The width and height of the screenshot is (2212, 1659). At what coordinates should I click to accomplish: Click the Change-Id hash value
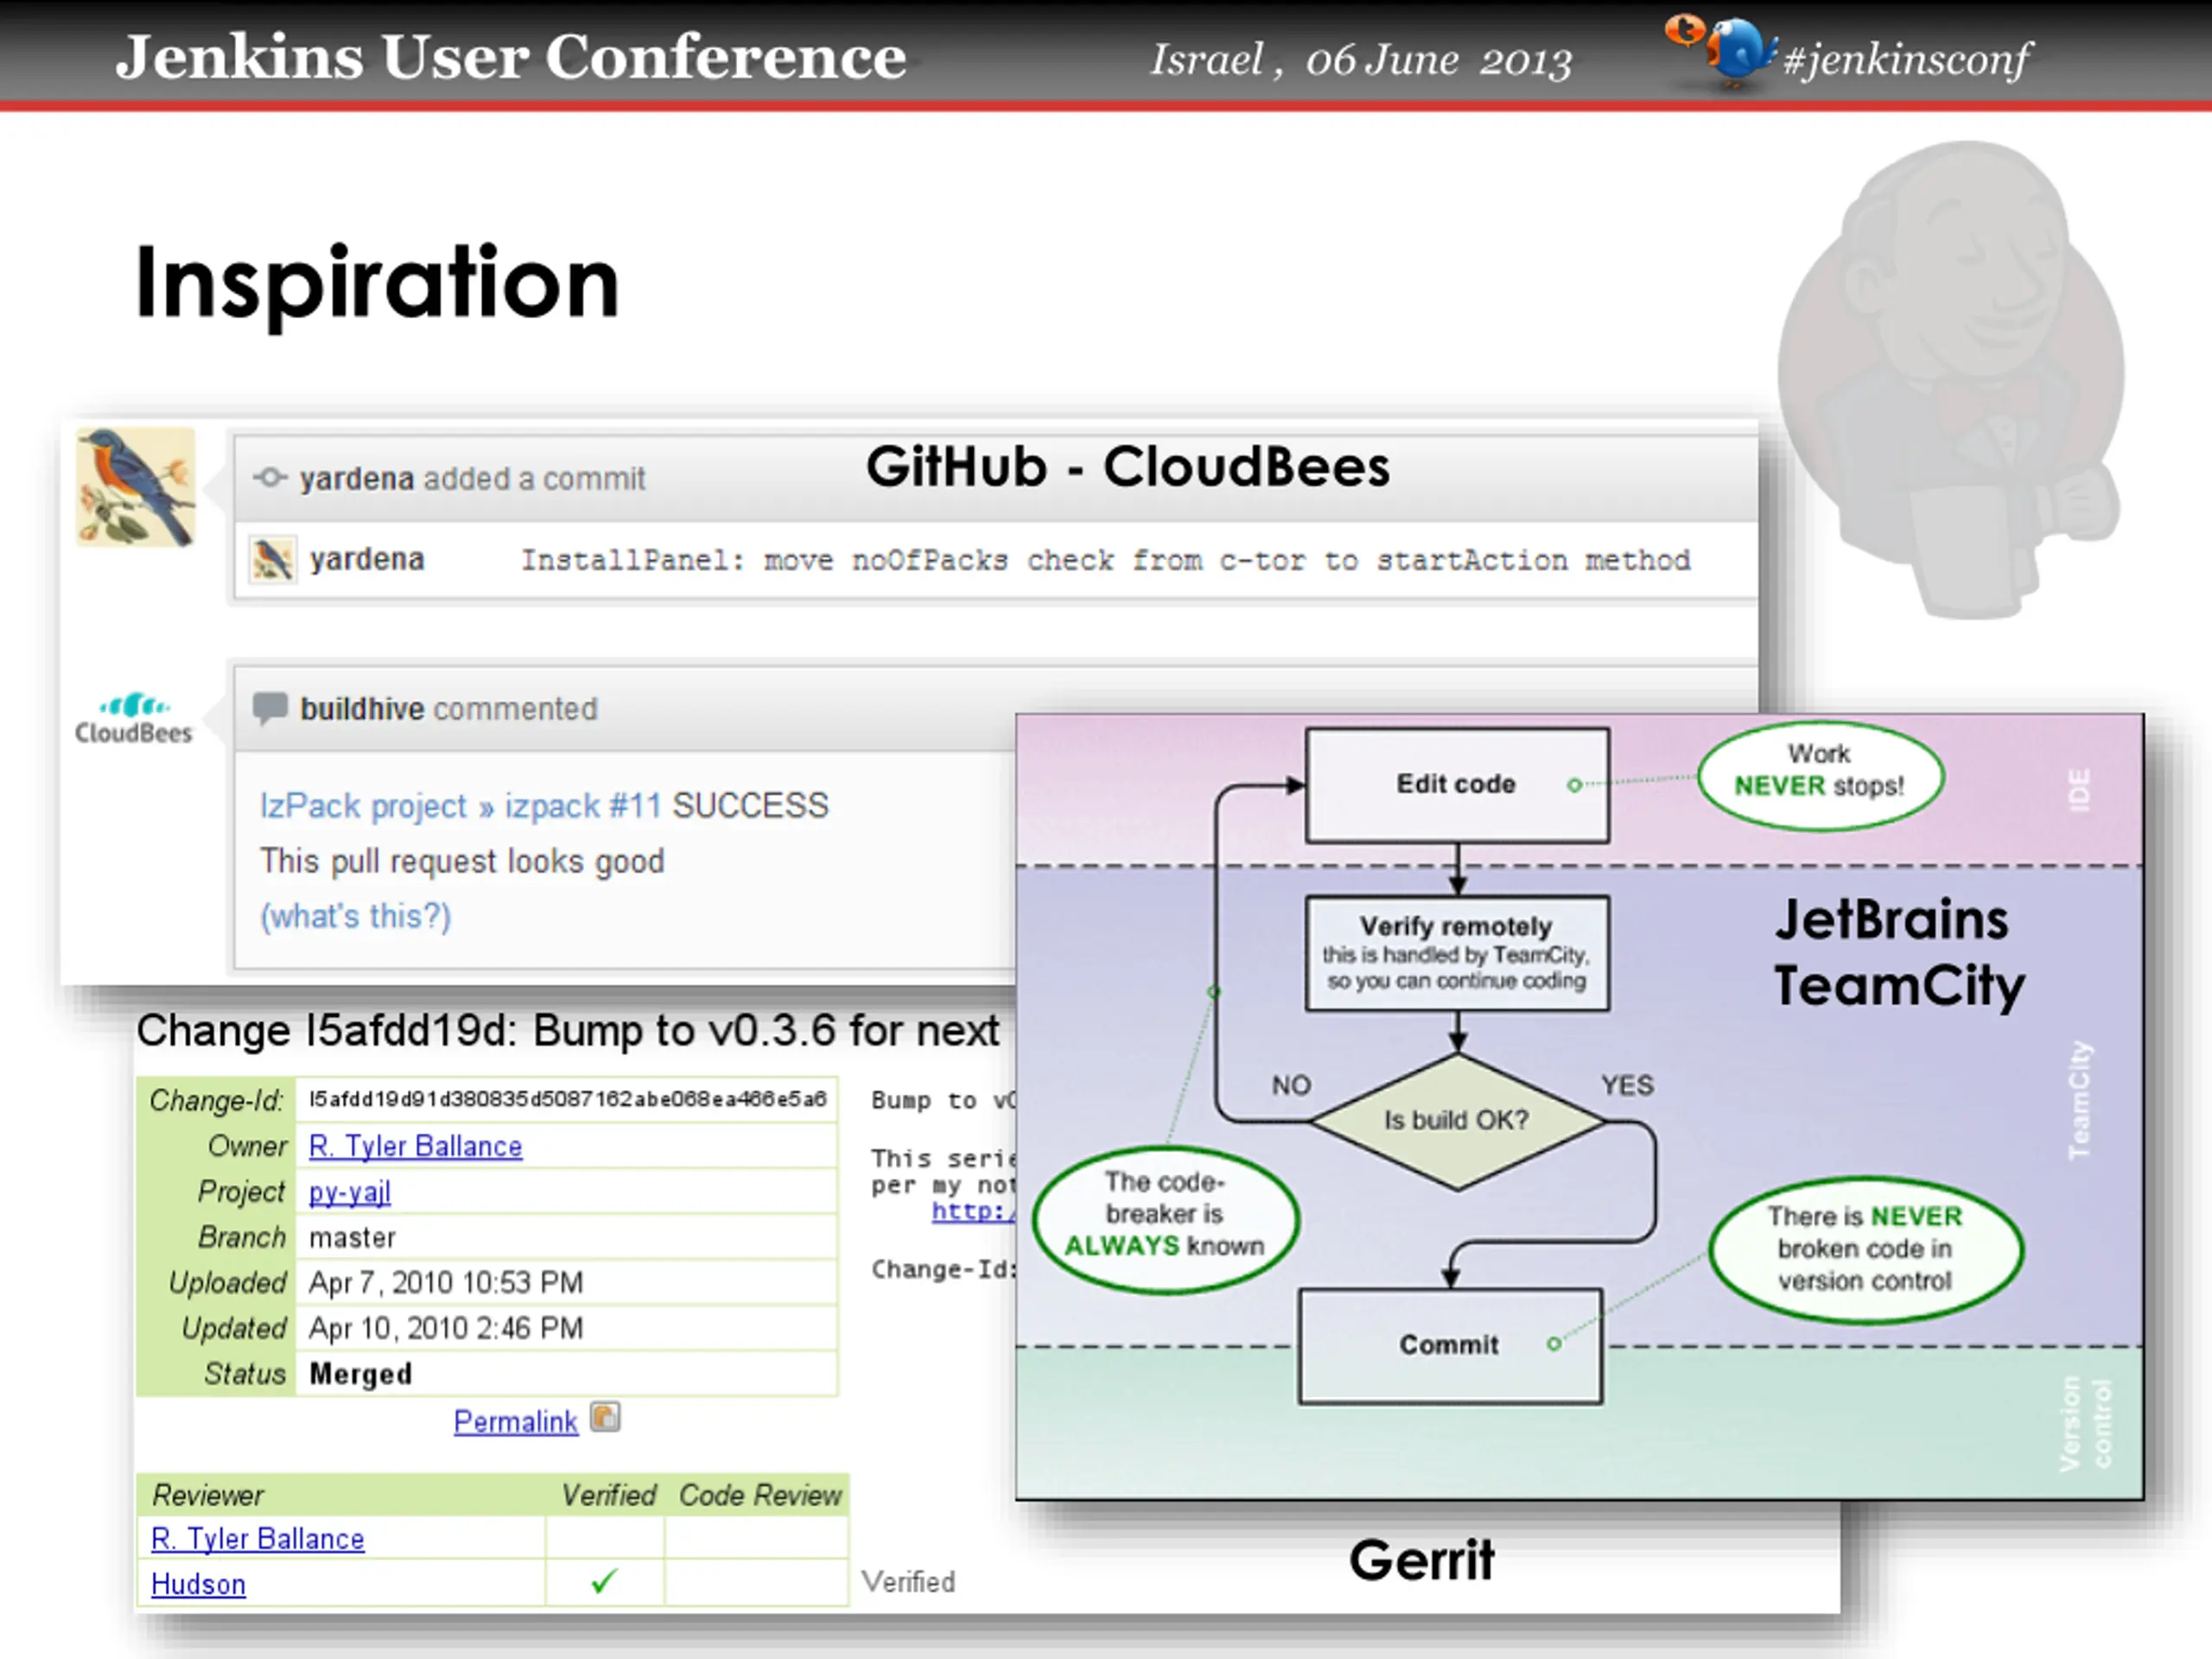(x=567, y=1099)
